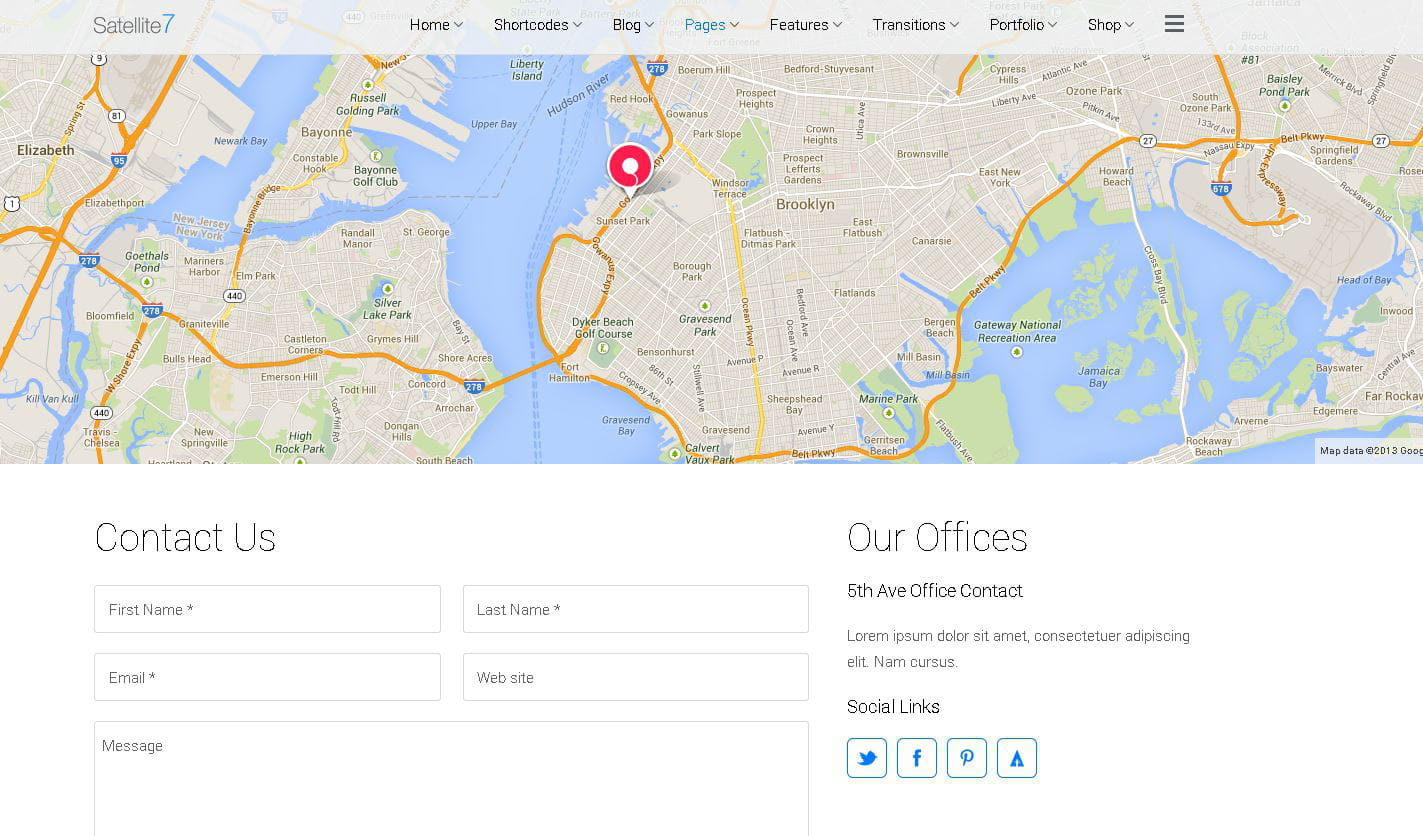Focus the Last Name field
Screen dimensions: 1423x836
[636, 609]
